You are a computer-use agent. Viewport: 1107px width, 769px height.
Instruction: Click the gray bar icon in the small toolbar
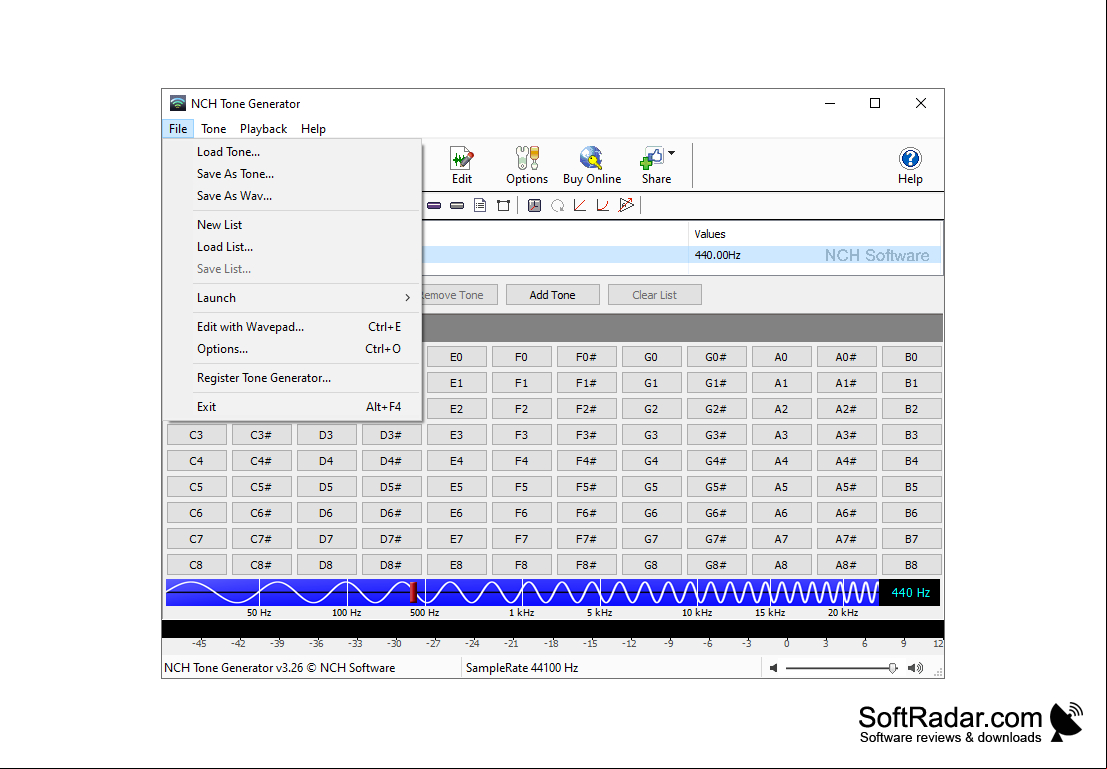(457, 205)
